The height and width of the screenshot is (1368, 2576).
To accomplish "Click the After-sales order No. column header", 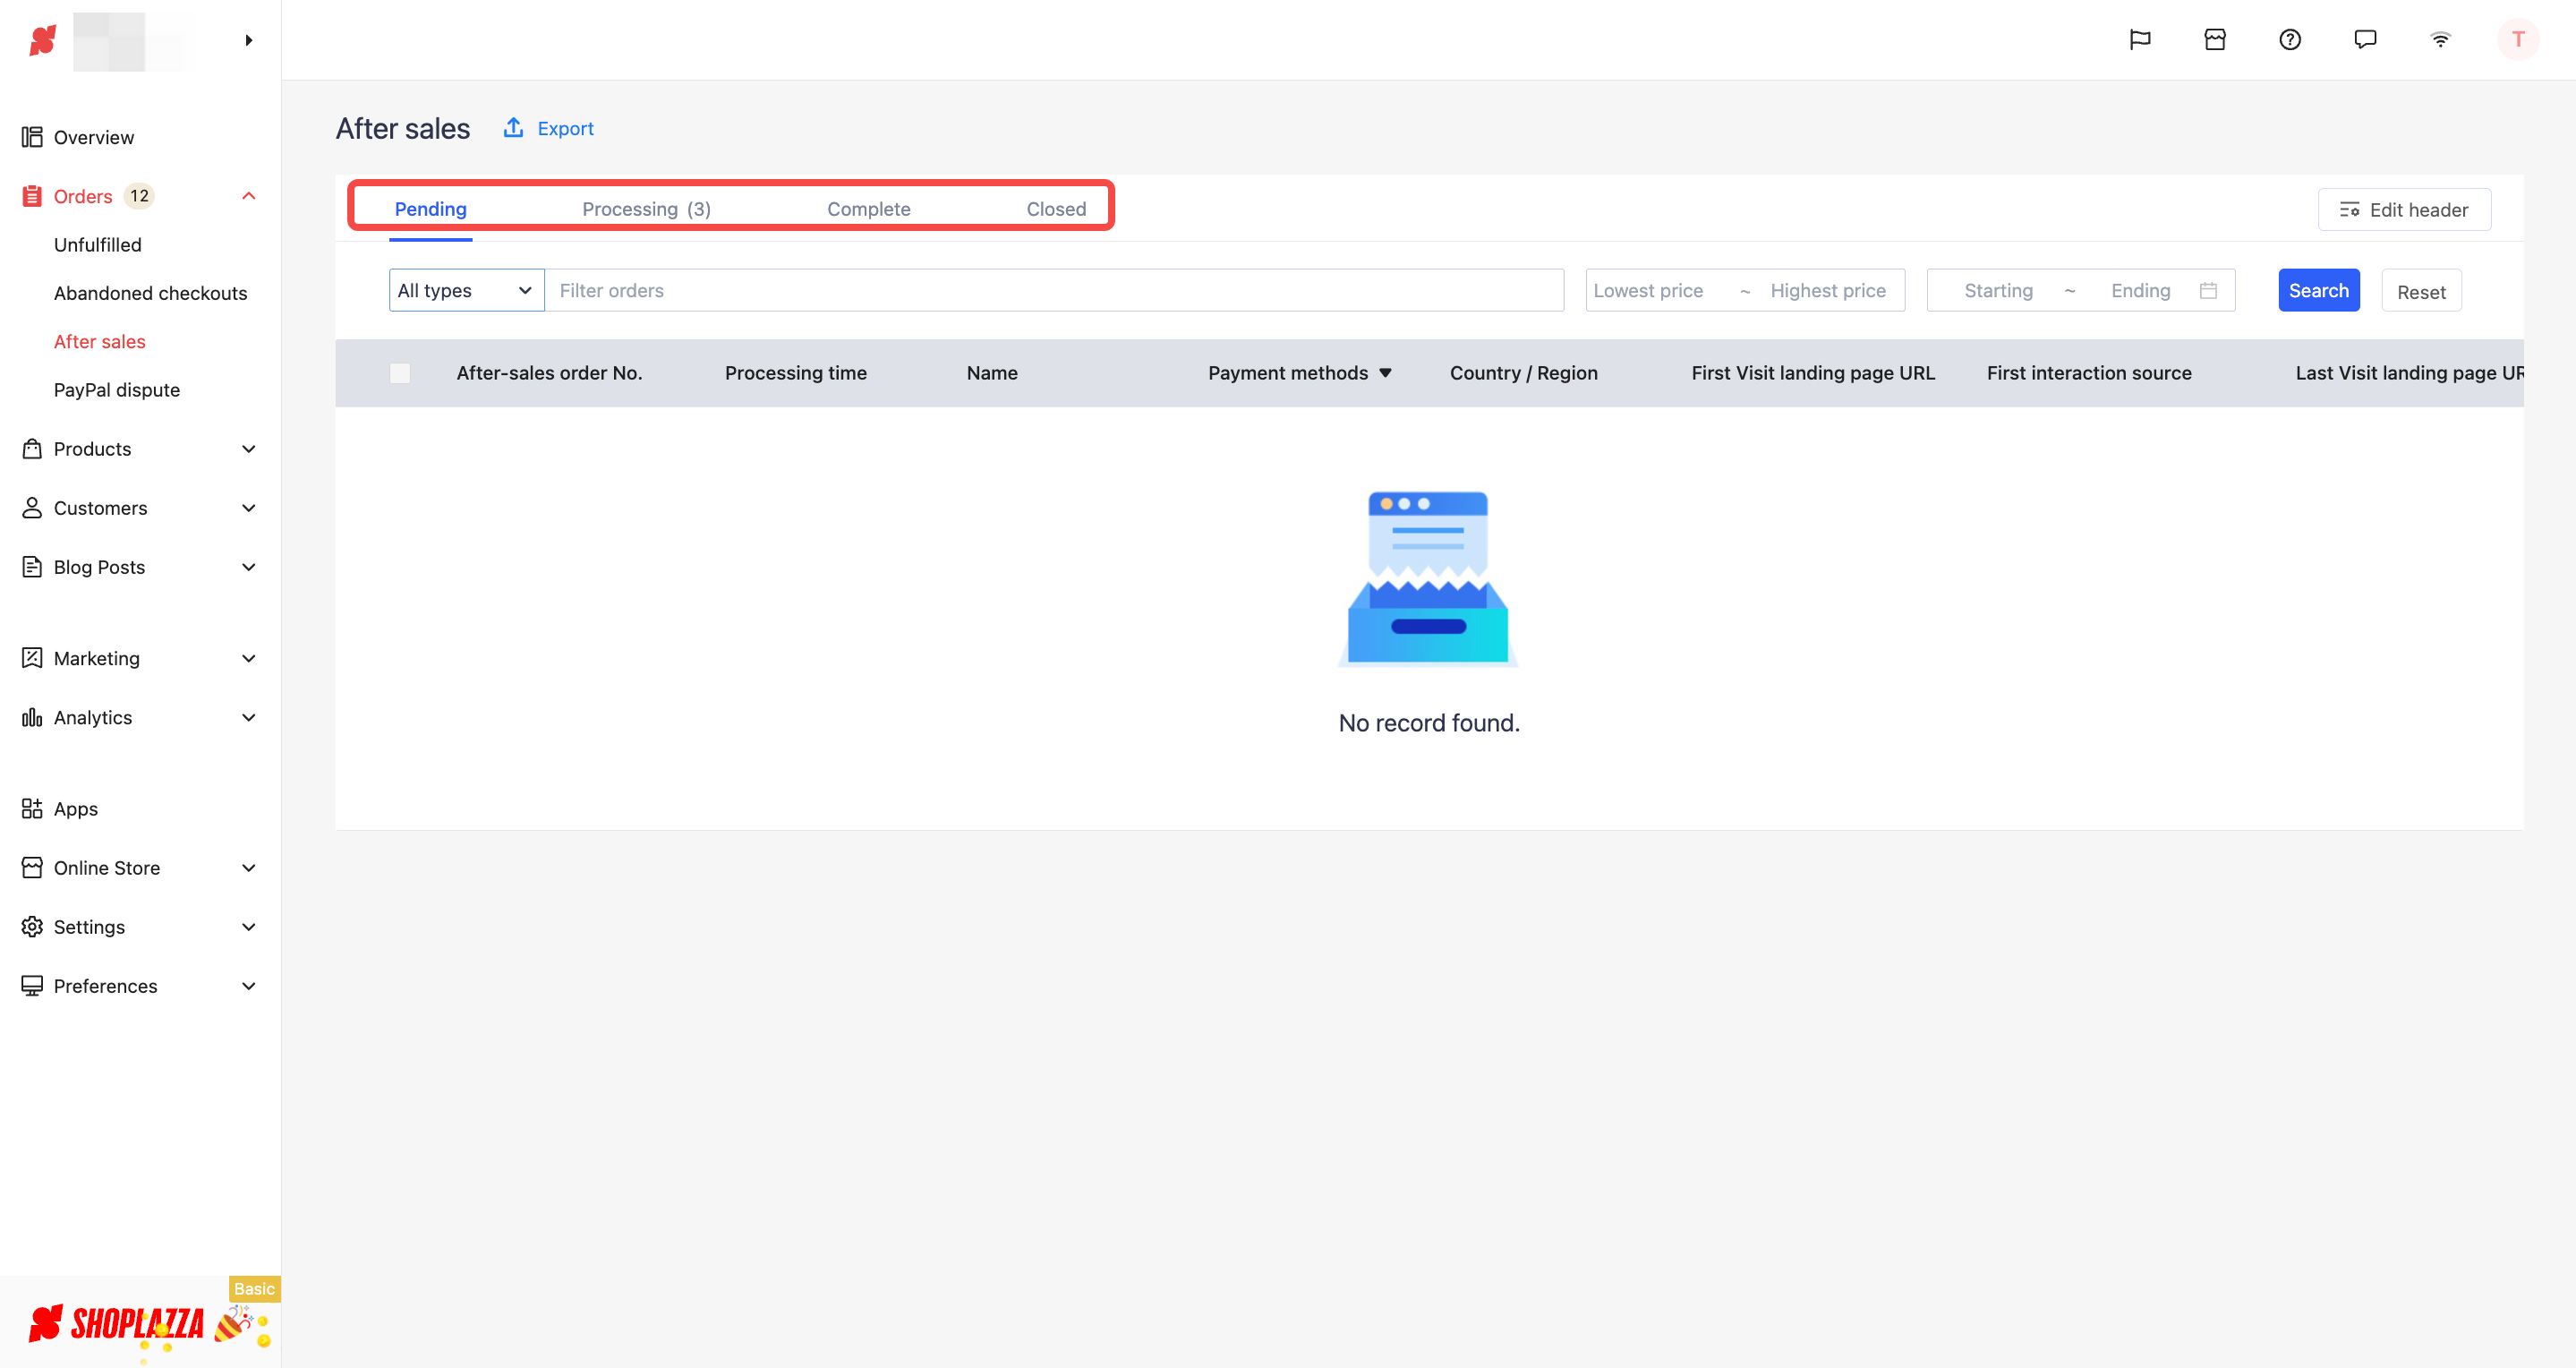I will click(549, 373).
